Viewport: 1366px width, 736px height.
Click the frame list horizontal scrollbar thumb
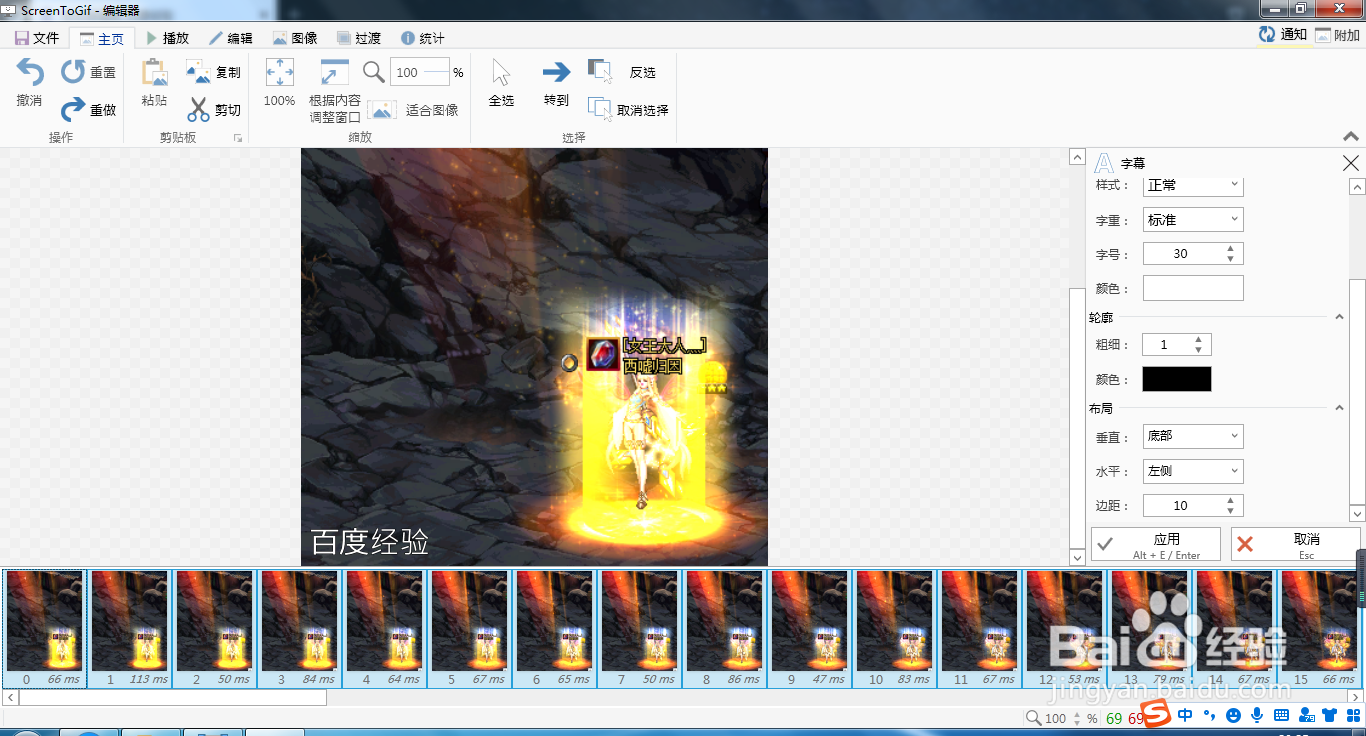tap(173, 697)
